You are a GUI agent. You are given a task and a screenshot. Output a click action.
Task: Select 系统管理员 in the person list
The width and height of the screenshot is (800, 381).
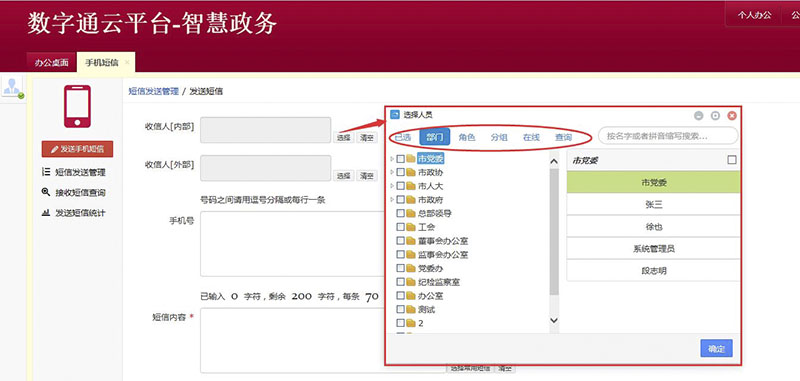[x=653, y=248]
